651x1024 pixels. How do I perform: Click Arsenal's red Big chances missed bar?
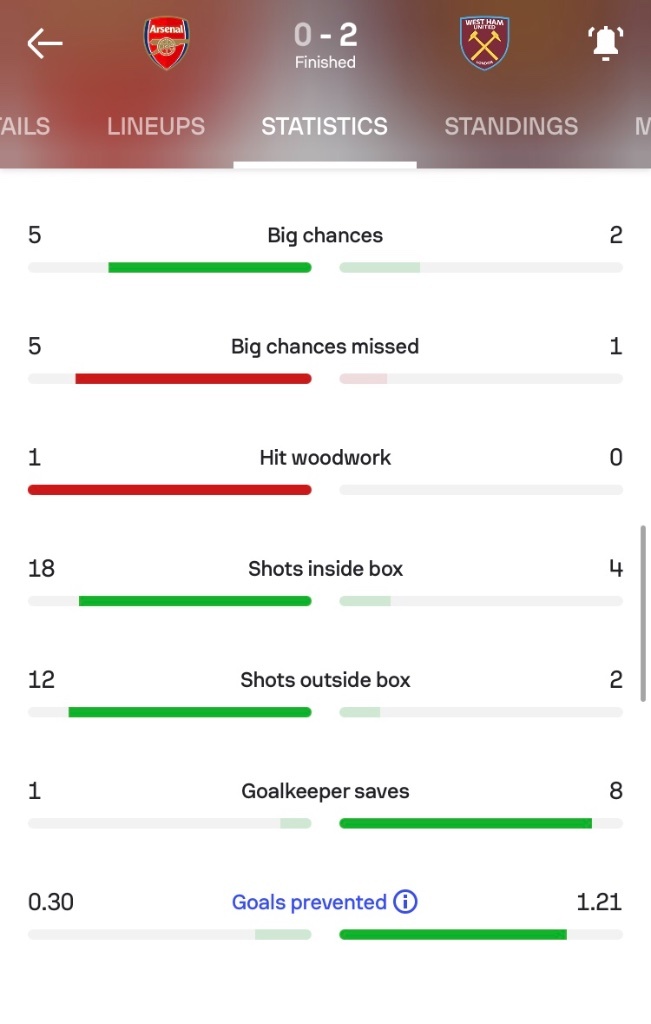click(x=193, y=378)
